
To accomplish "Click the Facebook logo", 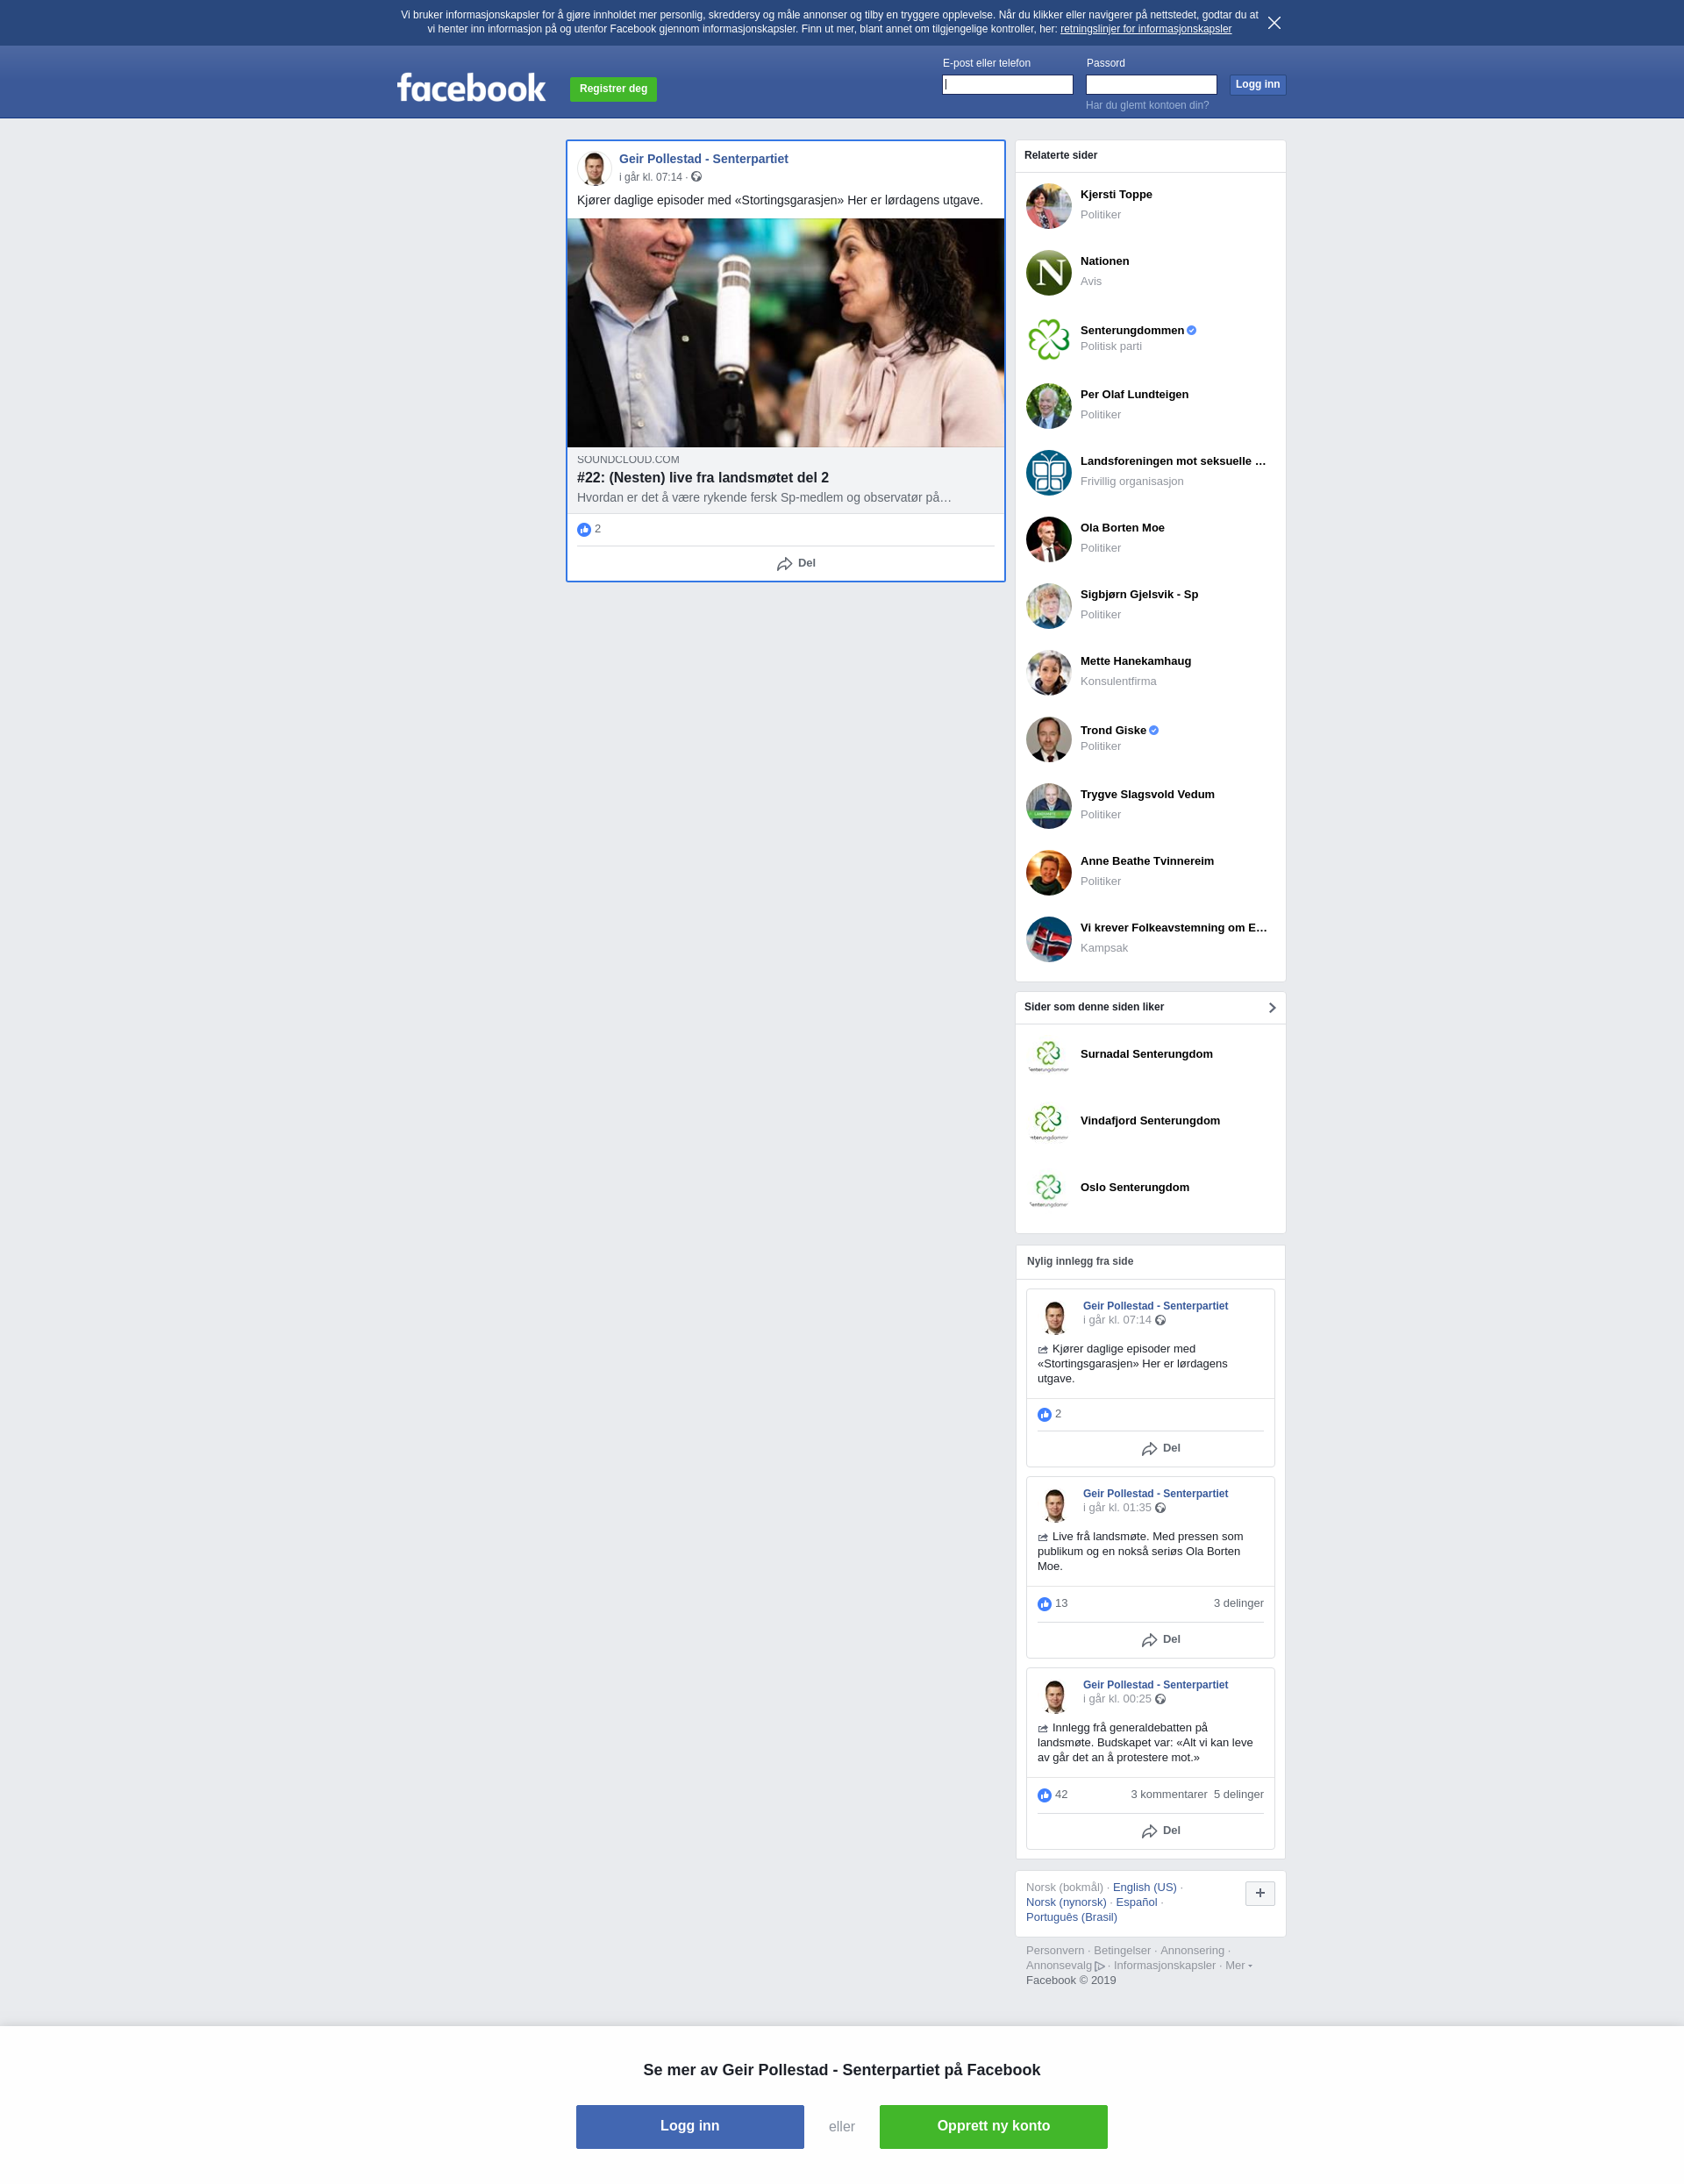I will [x=471, y=88].
